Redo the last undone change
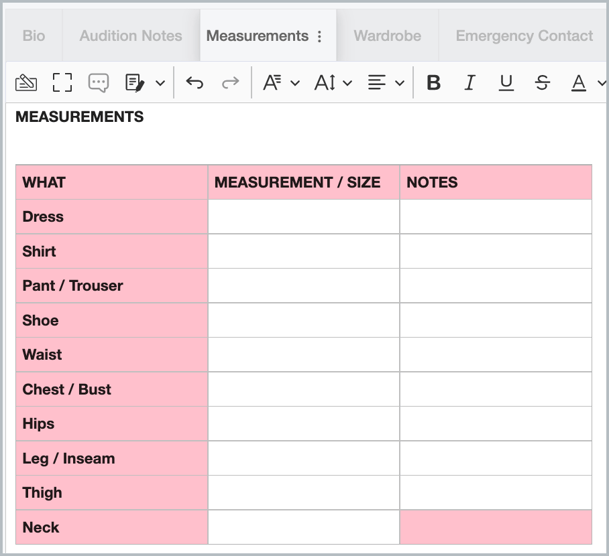This screenshot has height=556, width=609. [230, 83]
